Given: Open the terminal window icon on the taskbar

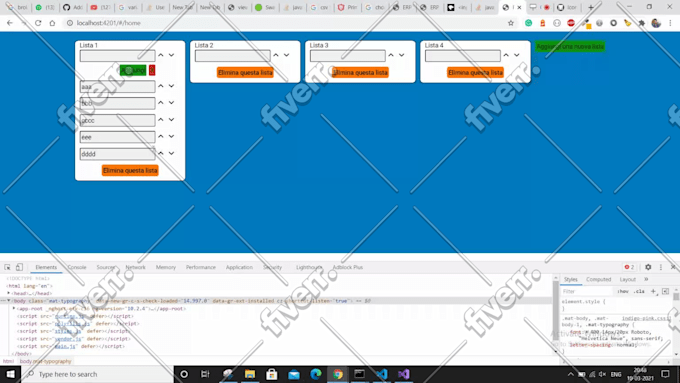Looking at the screenshot, I should coord(360,374).
